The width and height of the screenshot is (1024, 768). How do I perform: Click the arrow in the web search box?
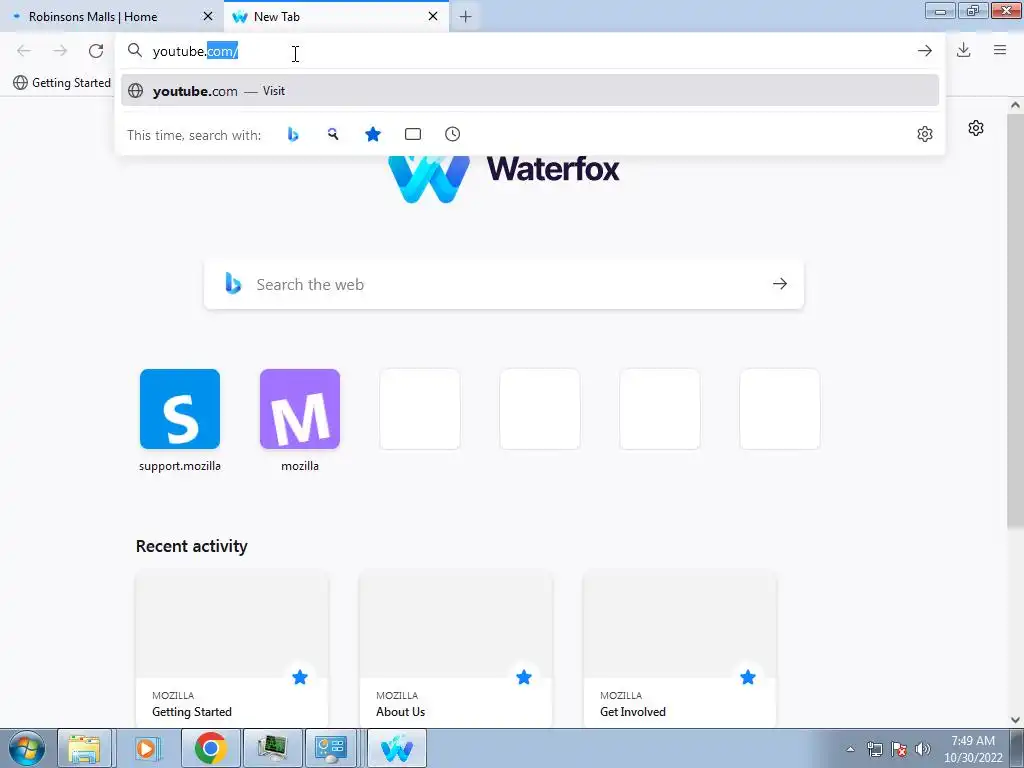pos(780,284)
